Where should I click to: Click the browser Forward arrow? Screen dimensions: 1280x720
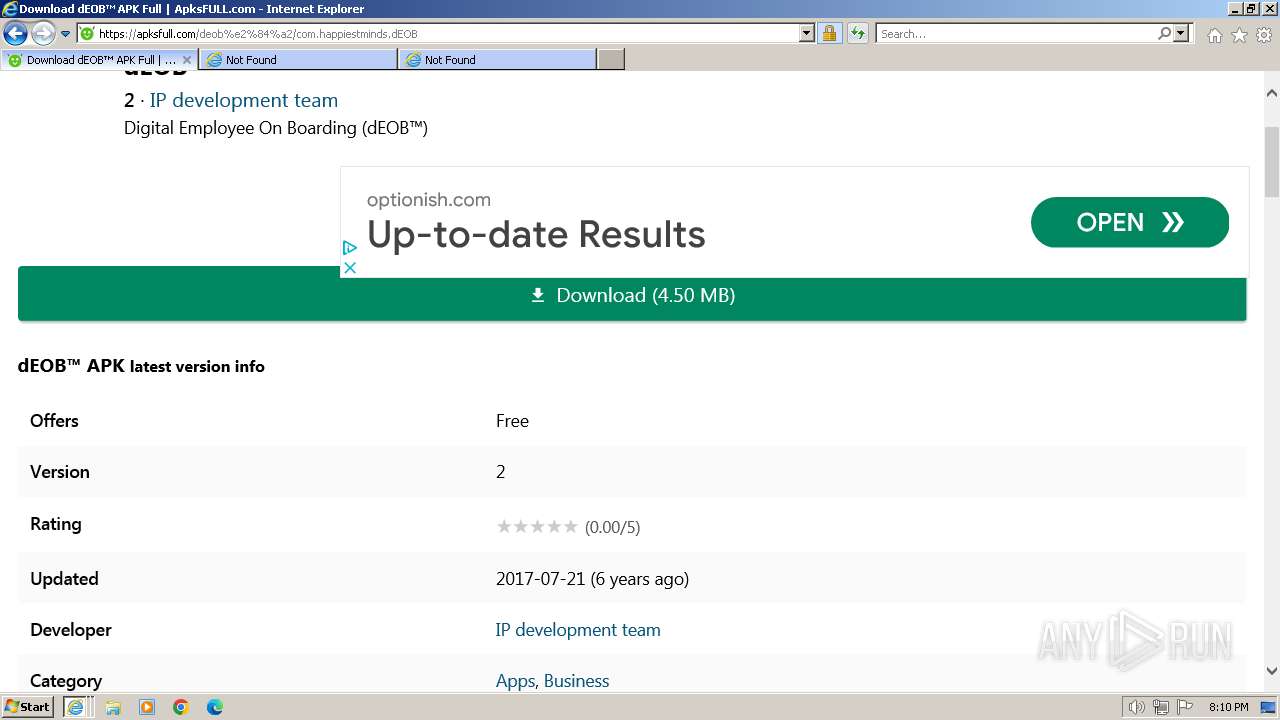pos(43,33)
